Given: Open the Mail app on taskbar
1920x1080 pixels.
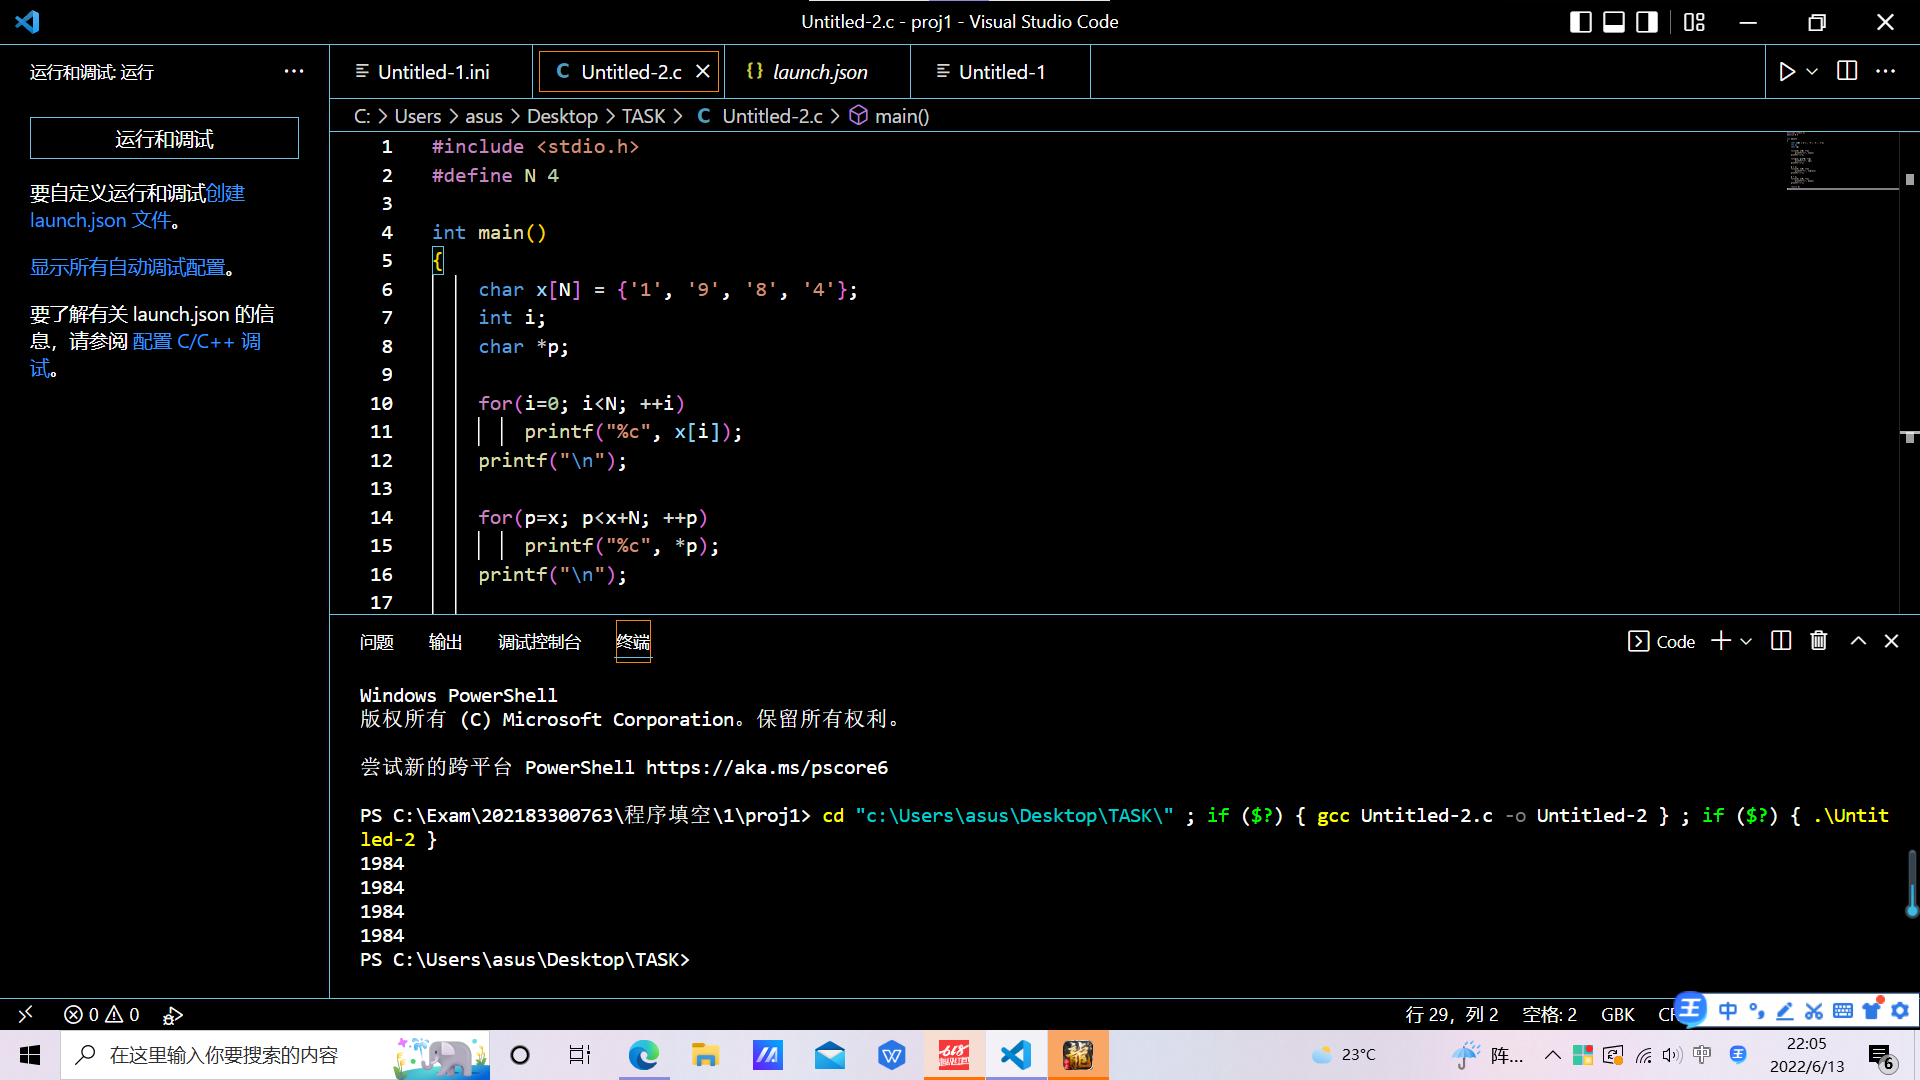Looking at the screenshot, I should click(830, 1055).
